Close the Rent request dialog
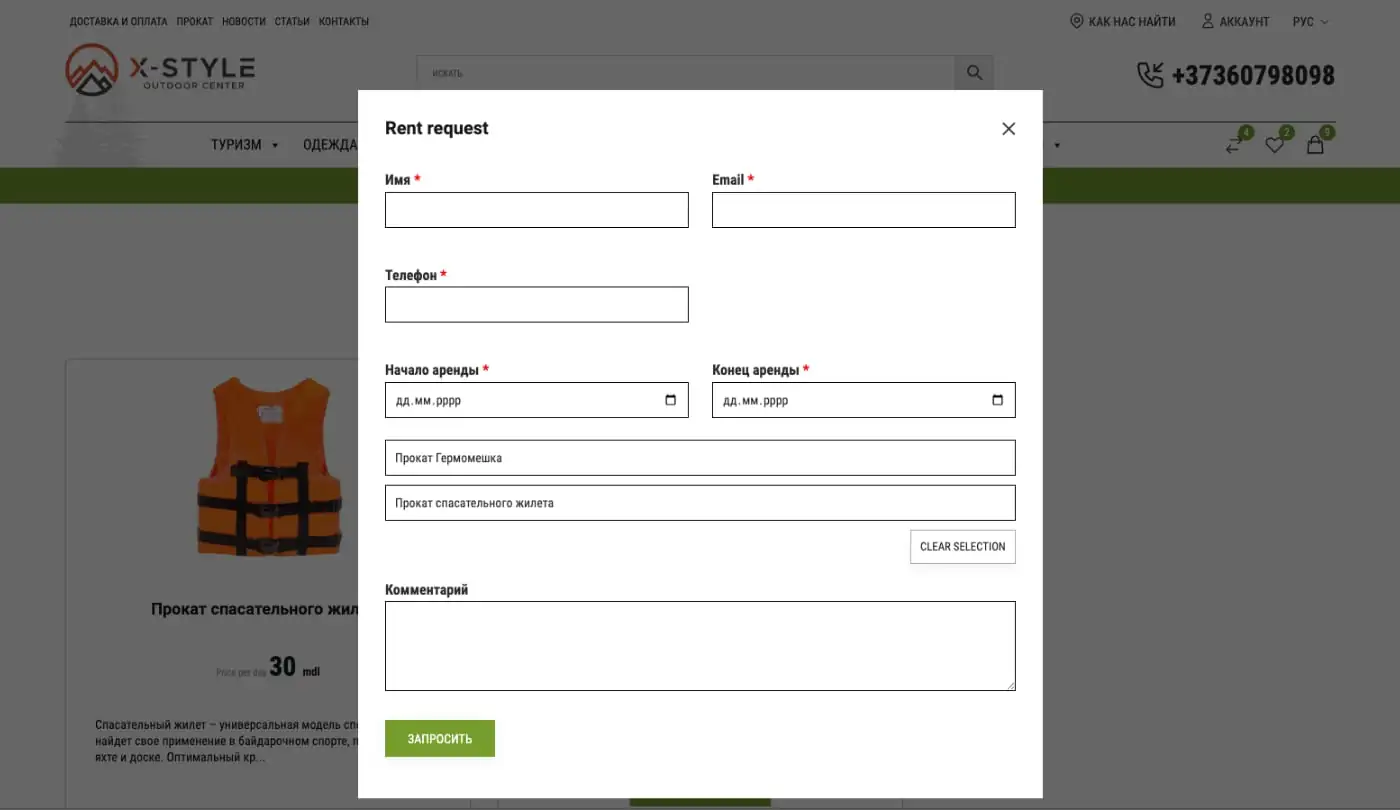The width and height of the screenshot is (1400, 810). (x=1008, y=128)
